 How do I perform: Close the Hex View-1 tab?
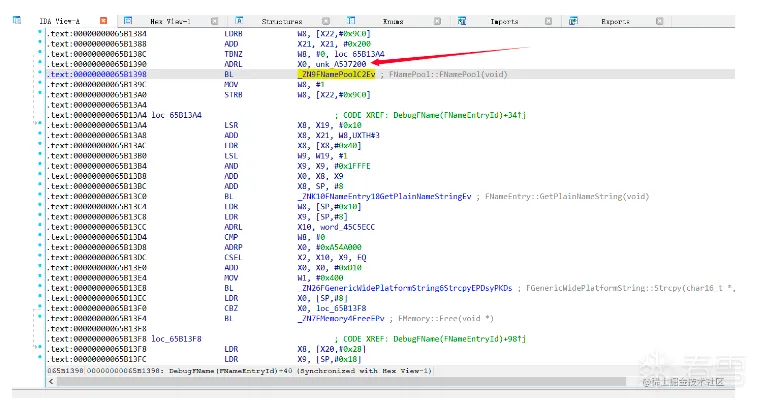pyautogui.click(x=215, y=21)
